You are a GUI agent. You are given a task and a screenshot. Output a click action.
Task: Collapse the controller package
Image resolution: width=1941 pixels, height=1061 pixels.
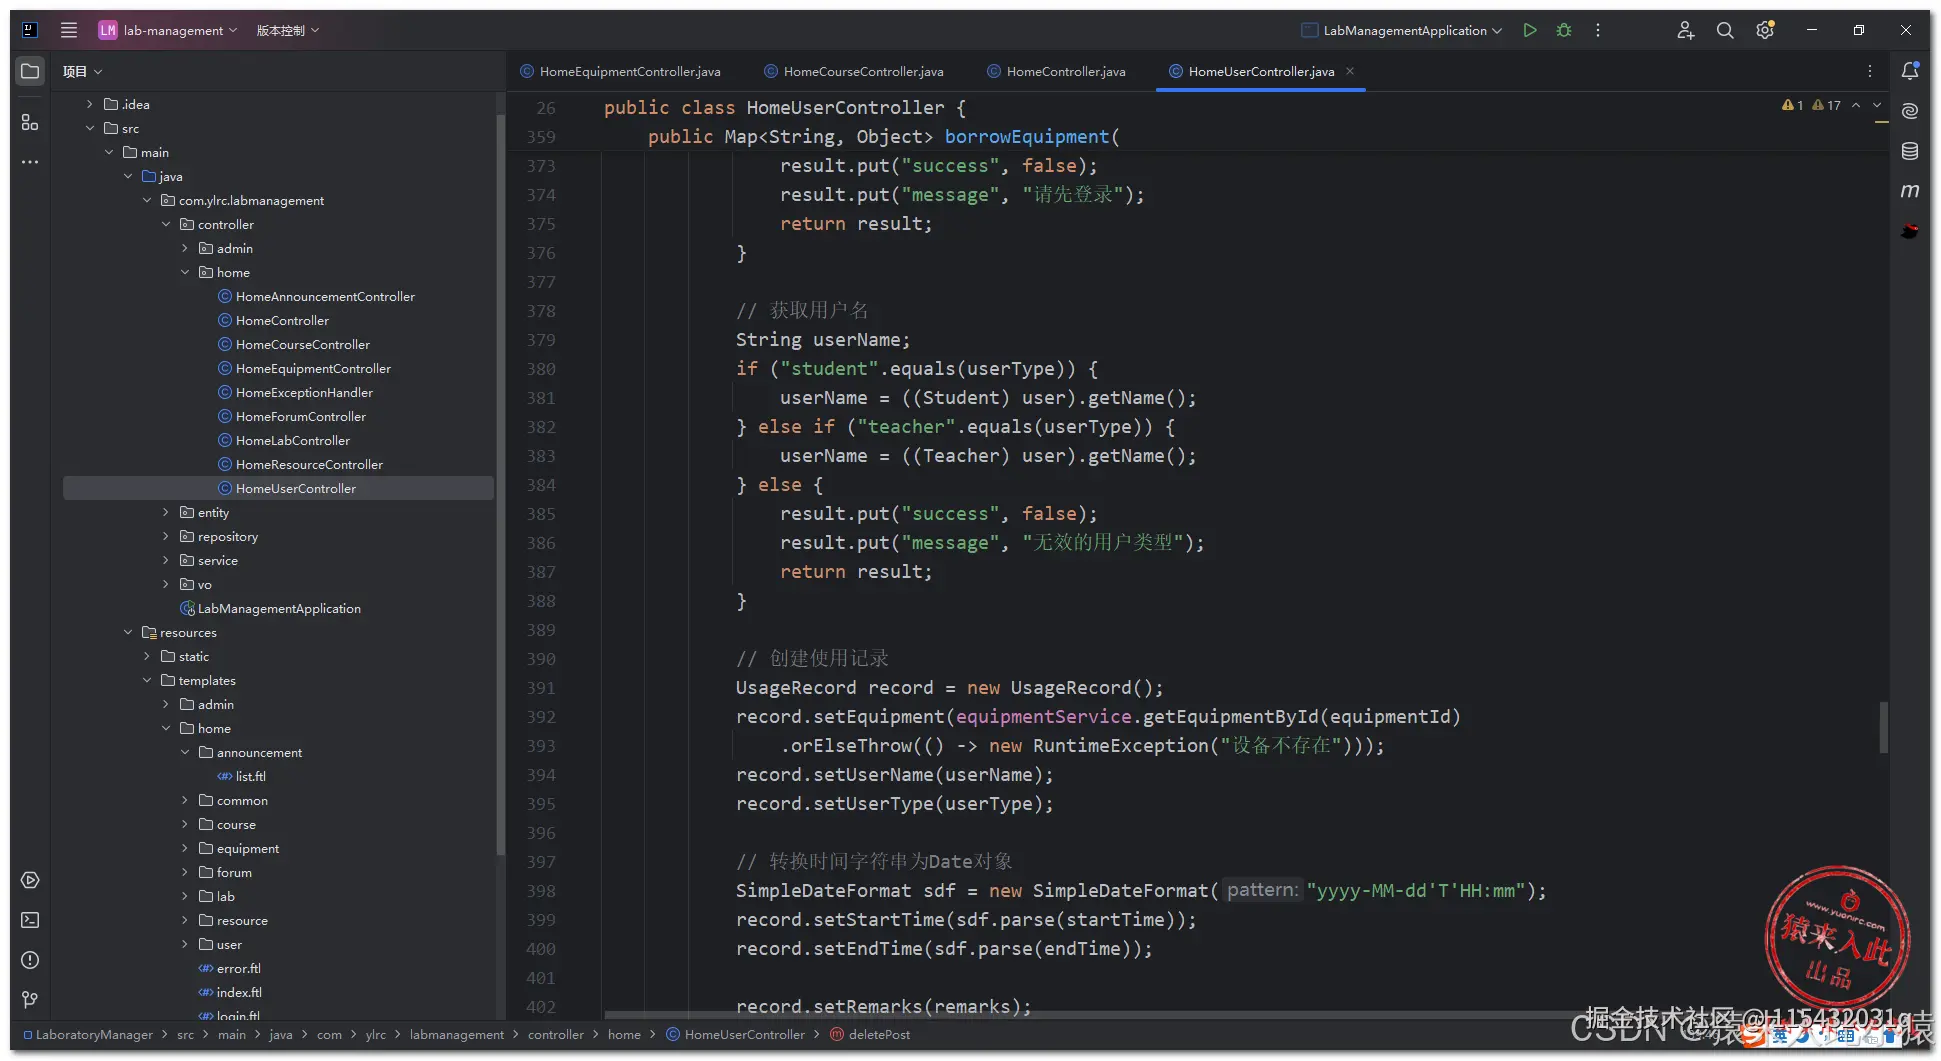point(166,224)
